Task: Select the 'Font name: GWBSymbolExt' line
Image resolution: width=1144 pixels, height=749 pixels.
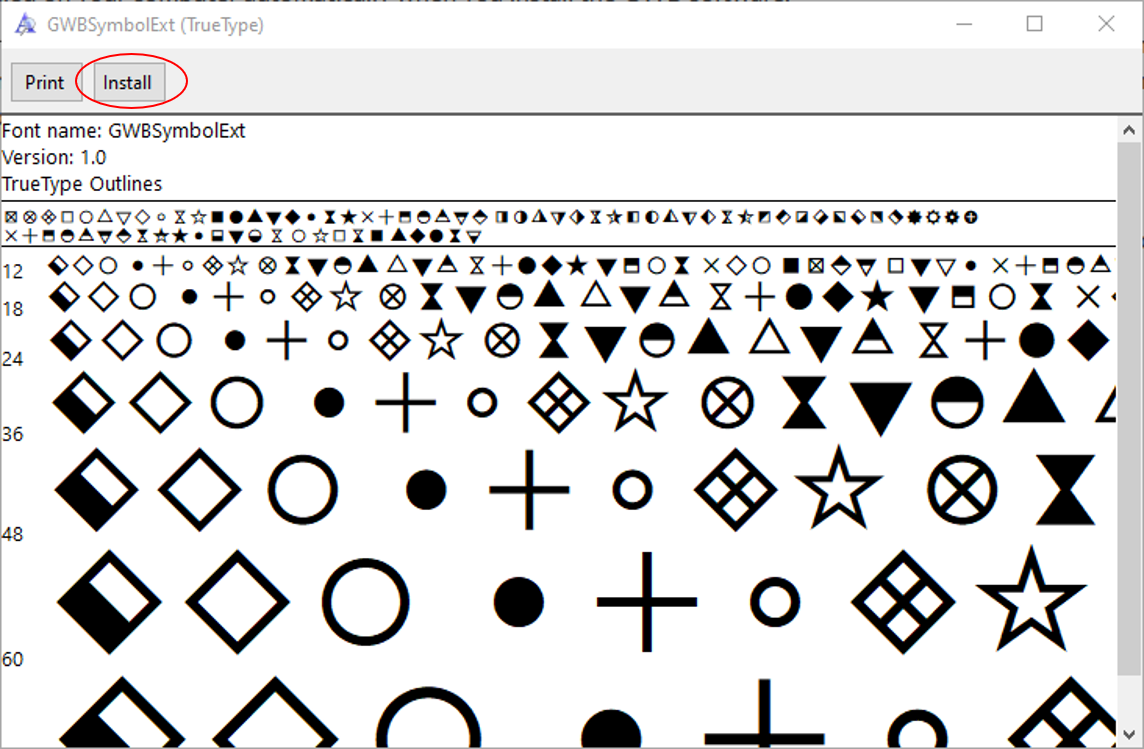Action: coord(123,131)
